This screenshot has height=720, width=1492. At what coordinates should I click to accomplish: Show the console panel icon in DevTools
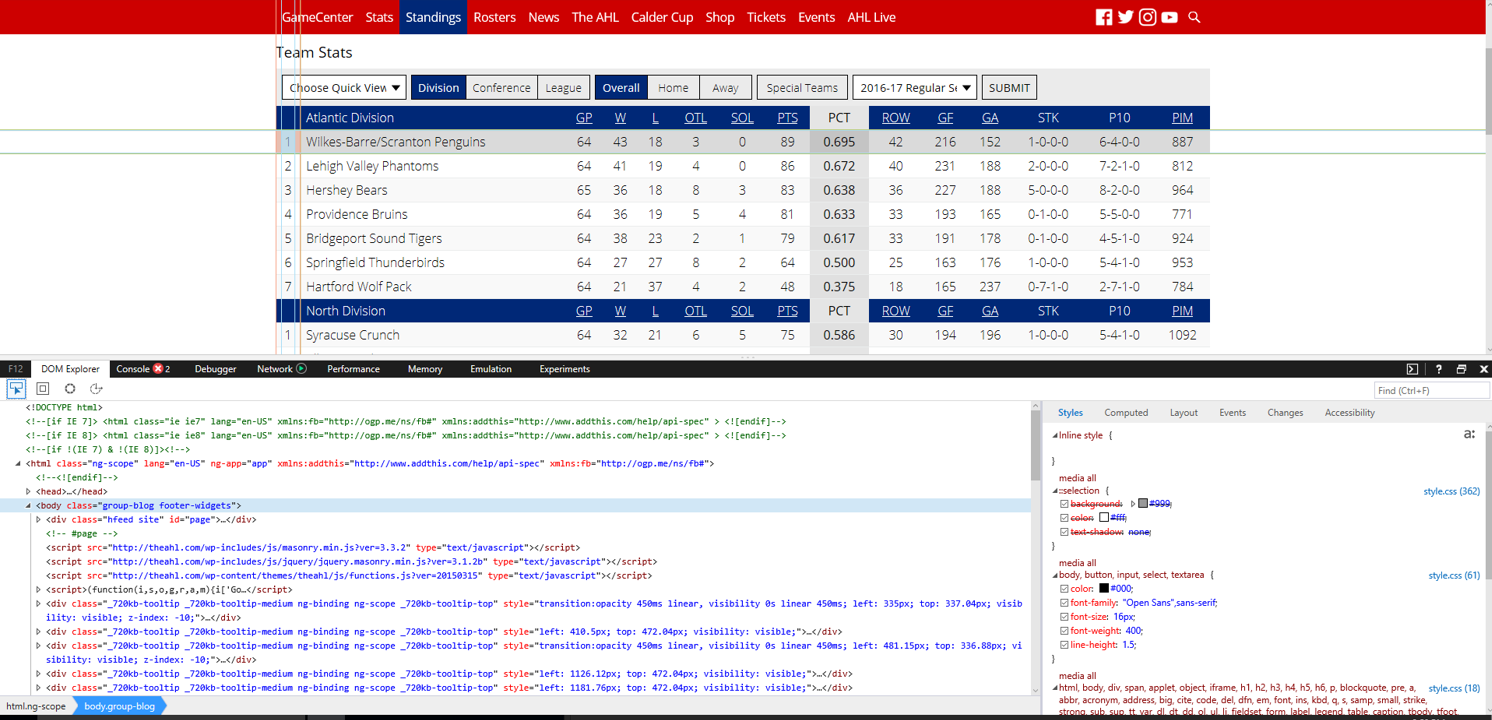coord(1412,369)
